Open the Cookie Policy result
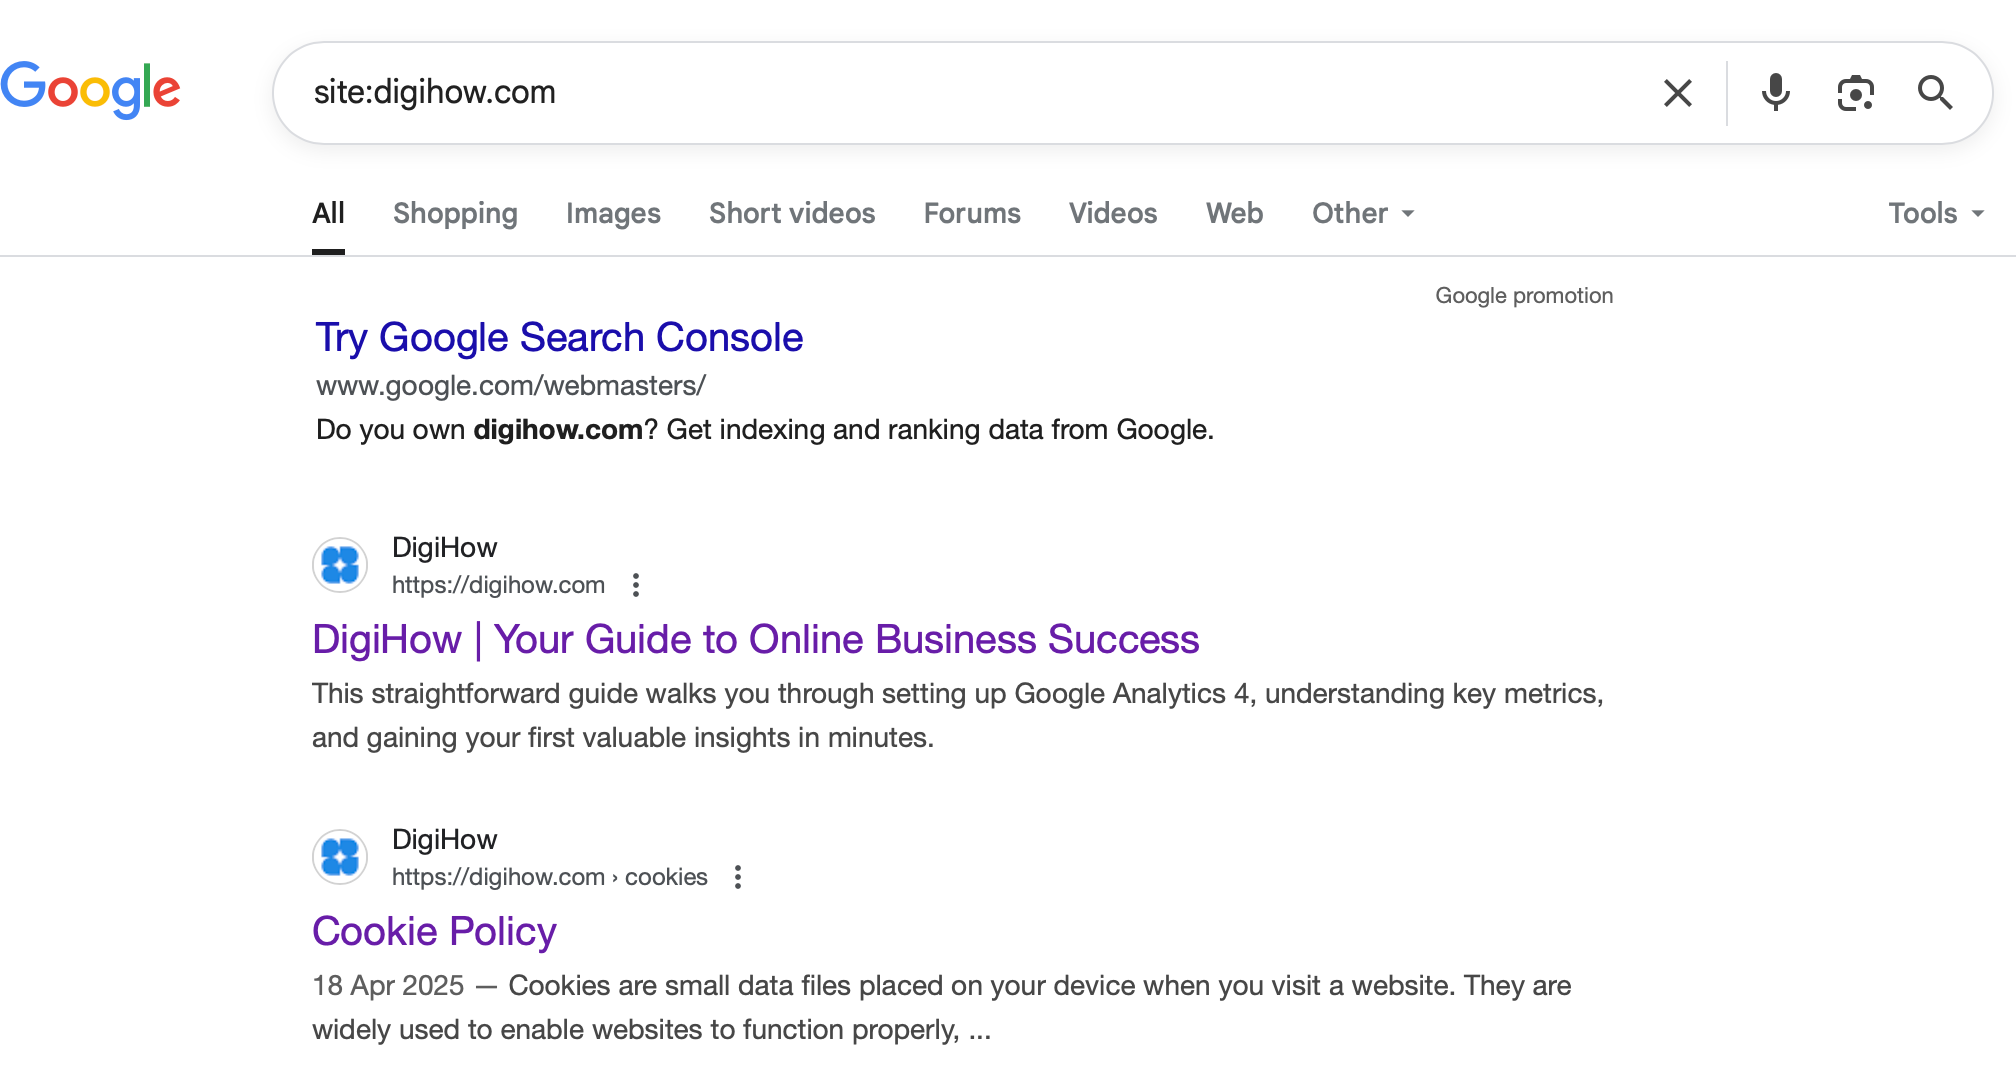This screenshot has height=1084, width=2016. coord(434,931)
